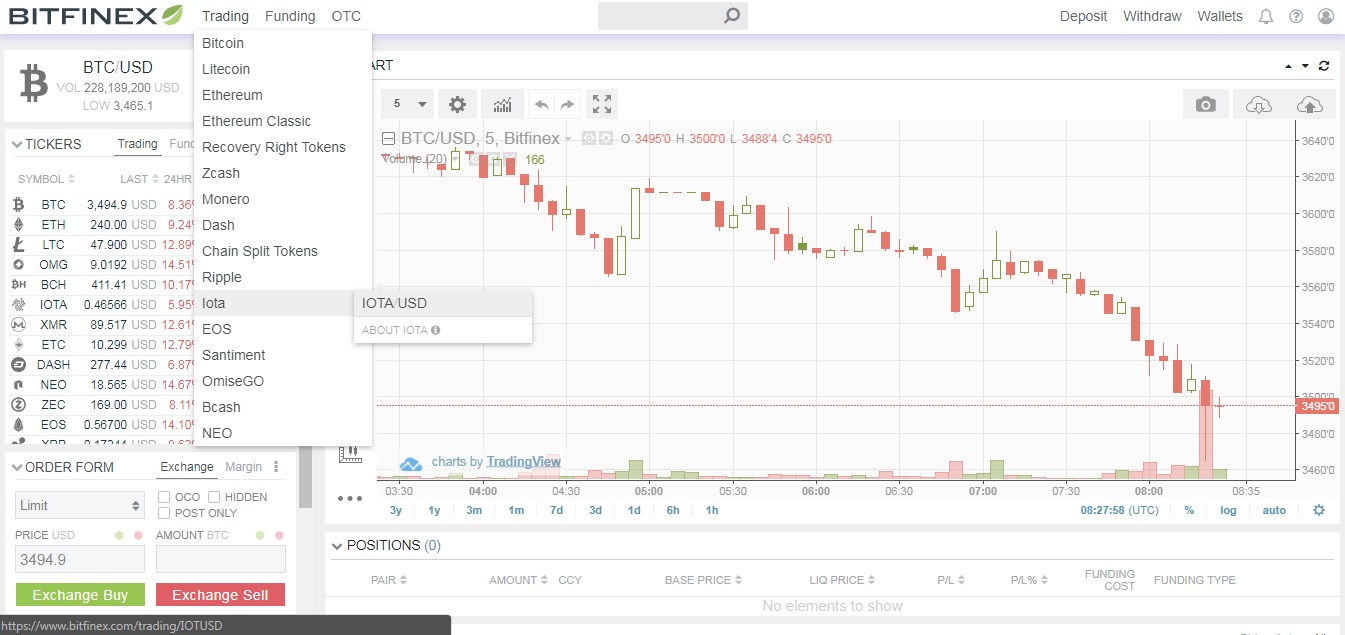Expand chart to fullscreen via arrows icon
1345x635 pixels.
[601, 104]
